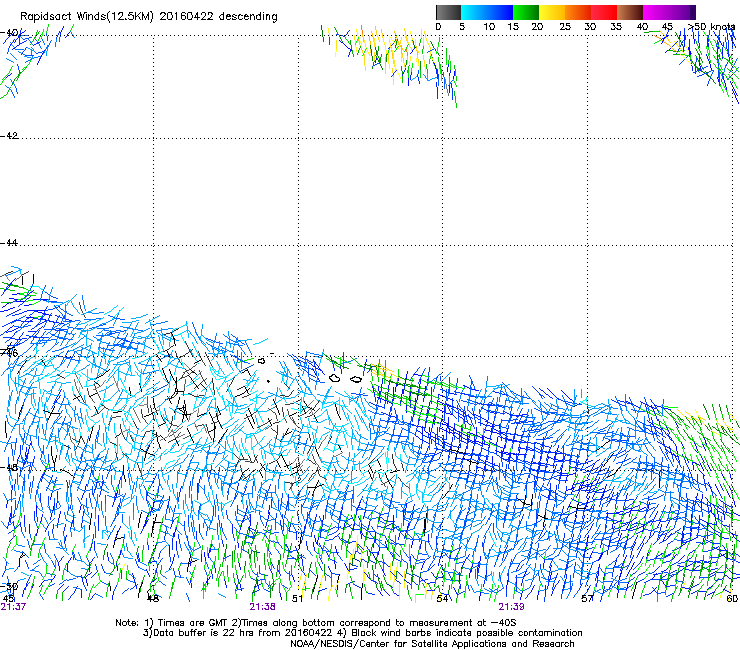Select the brown 35-40 knots color segment
This screenshot has height=650, width=740.
(630, 12)
